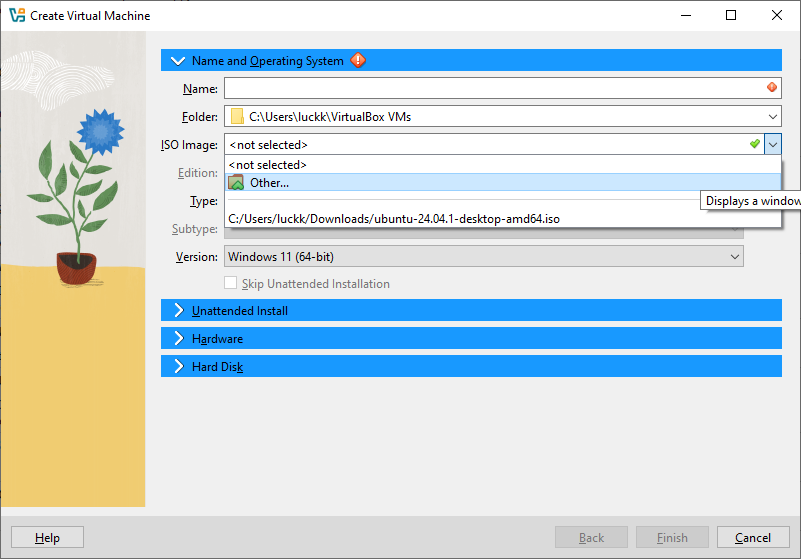Click into the Name text field

tap(490, 88)
